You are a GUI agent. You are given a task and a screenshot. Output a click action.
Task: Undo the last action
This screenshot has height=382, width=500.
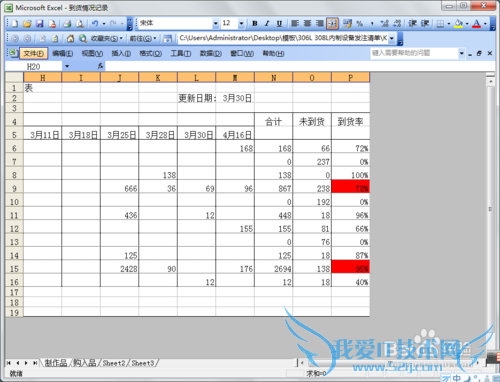pyautogui.click(x=95, y=24)
